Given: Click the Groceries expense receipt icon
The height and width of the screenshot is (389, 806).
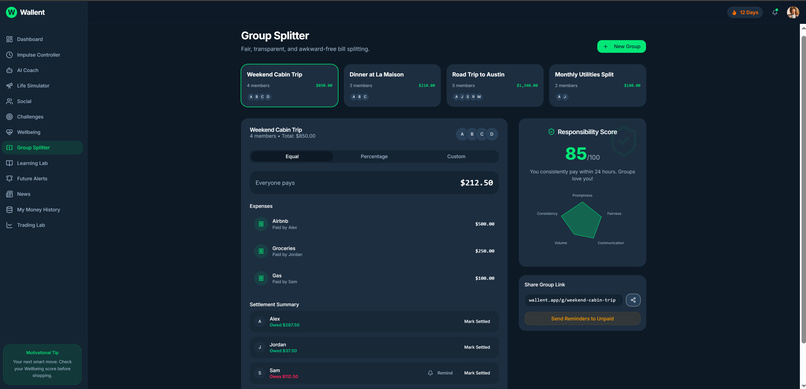Looking at the screenshot, I should click(261, 251).
